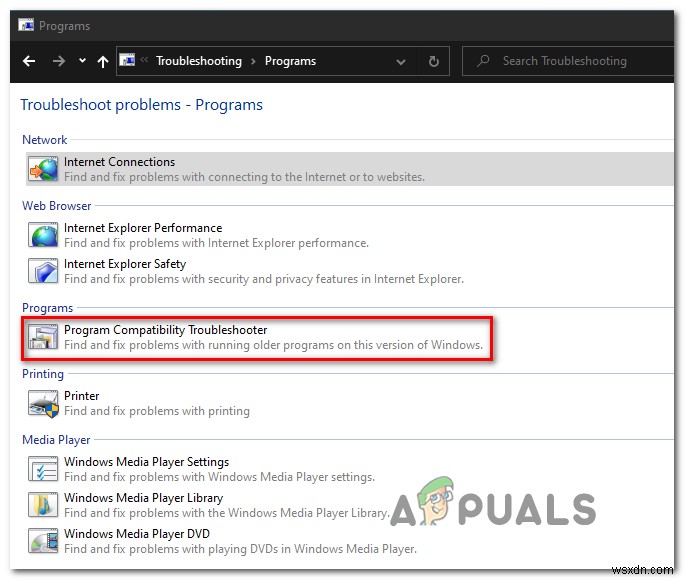
Task: Run the Printer troubleshooter
Action: click(x=81, y=396)
